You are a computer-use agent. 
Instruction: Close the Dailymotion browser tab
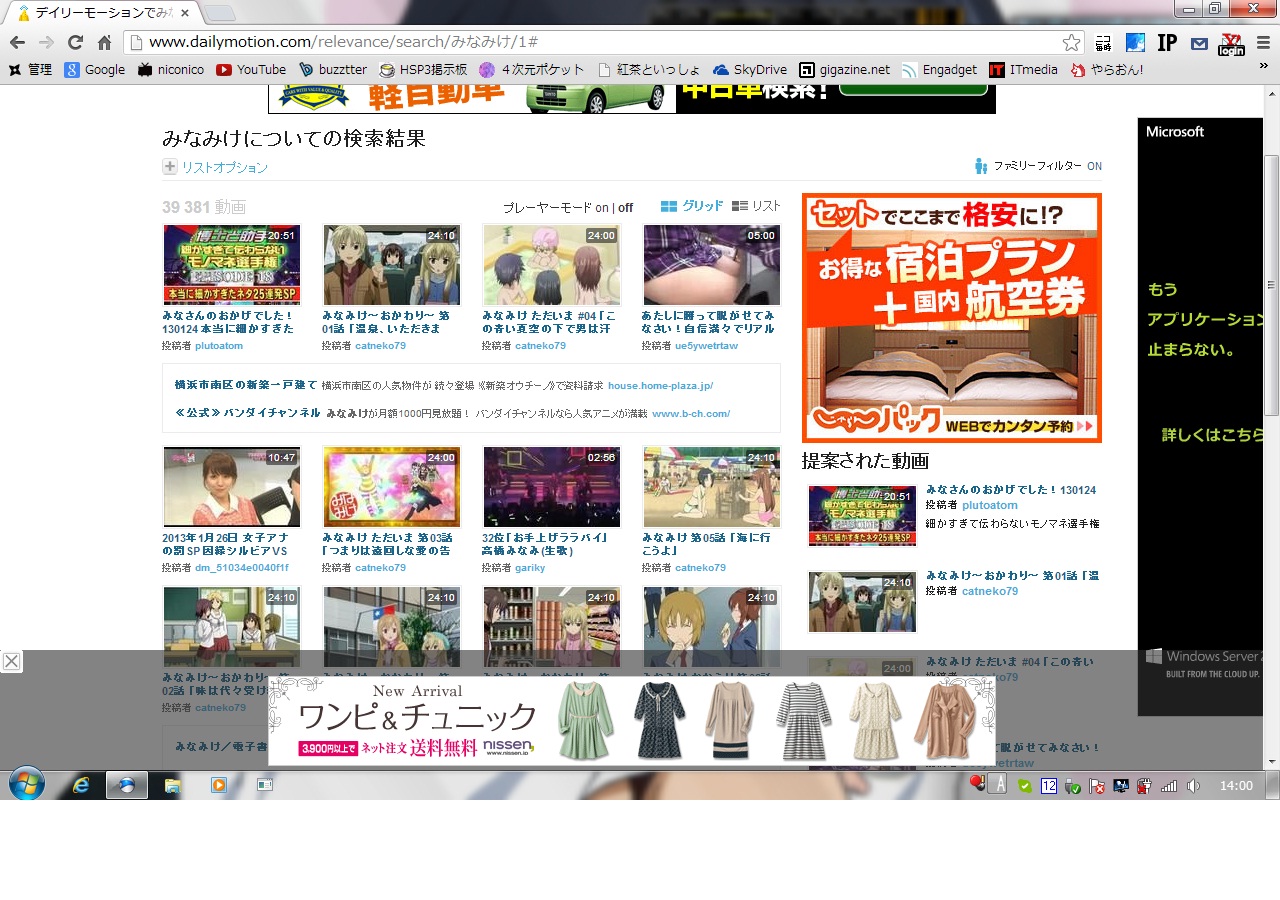tap(184, 13)
